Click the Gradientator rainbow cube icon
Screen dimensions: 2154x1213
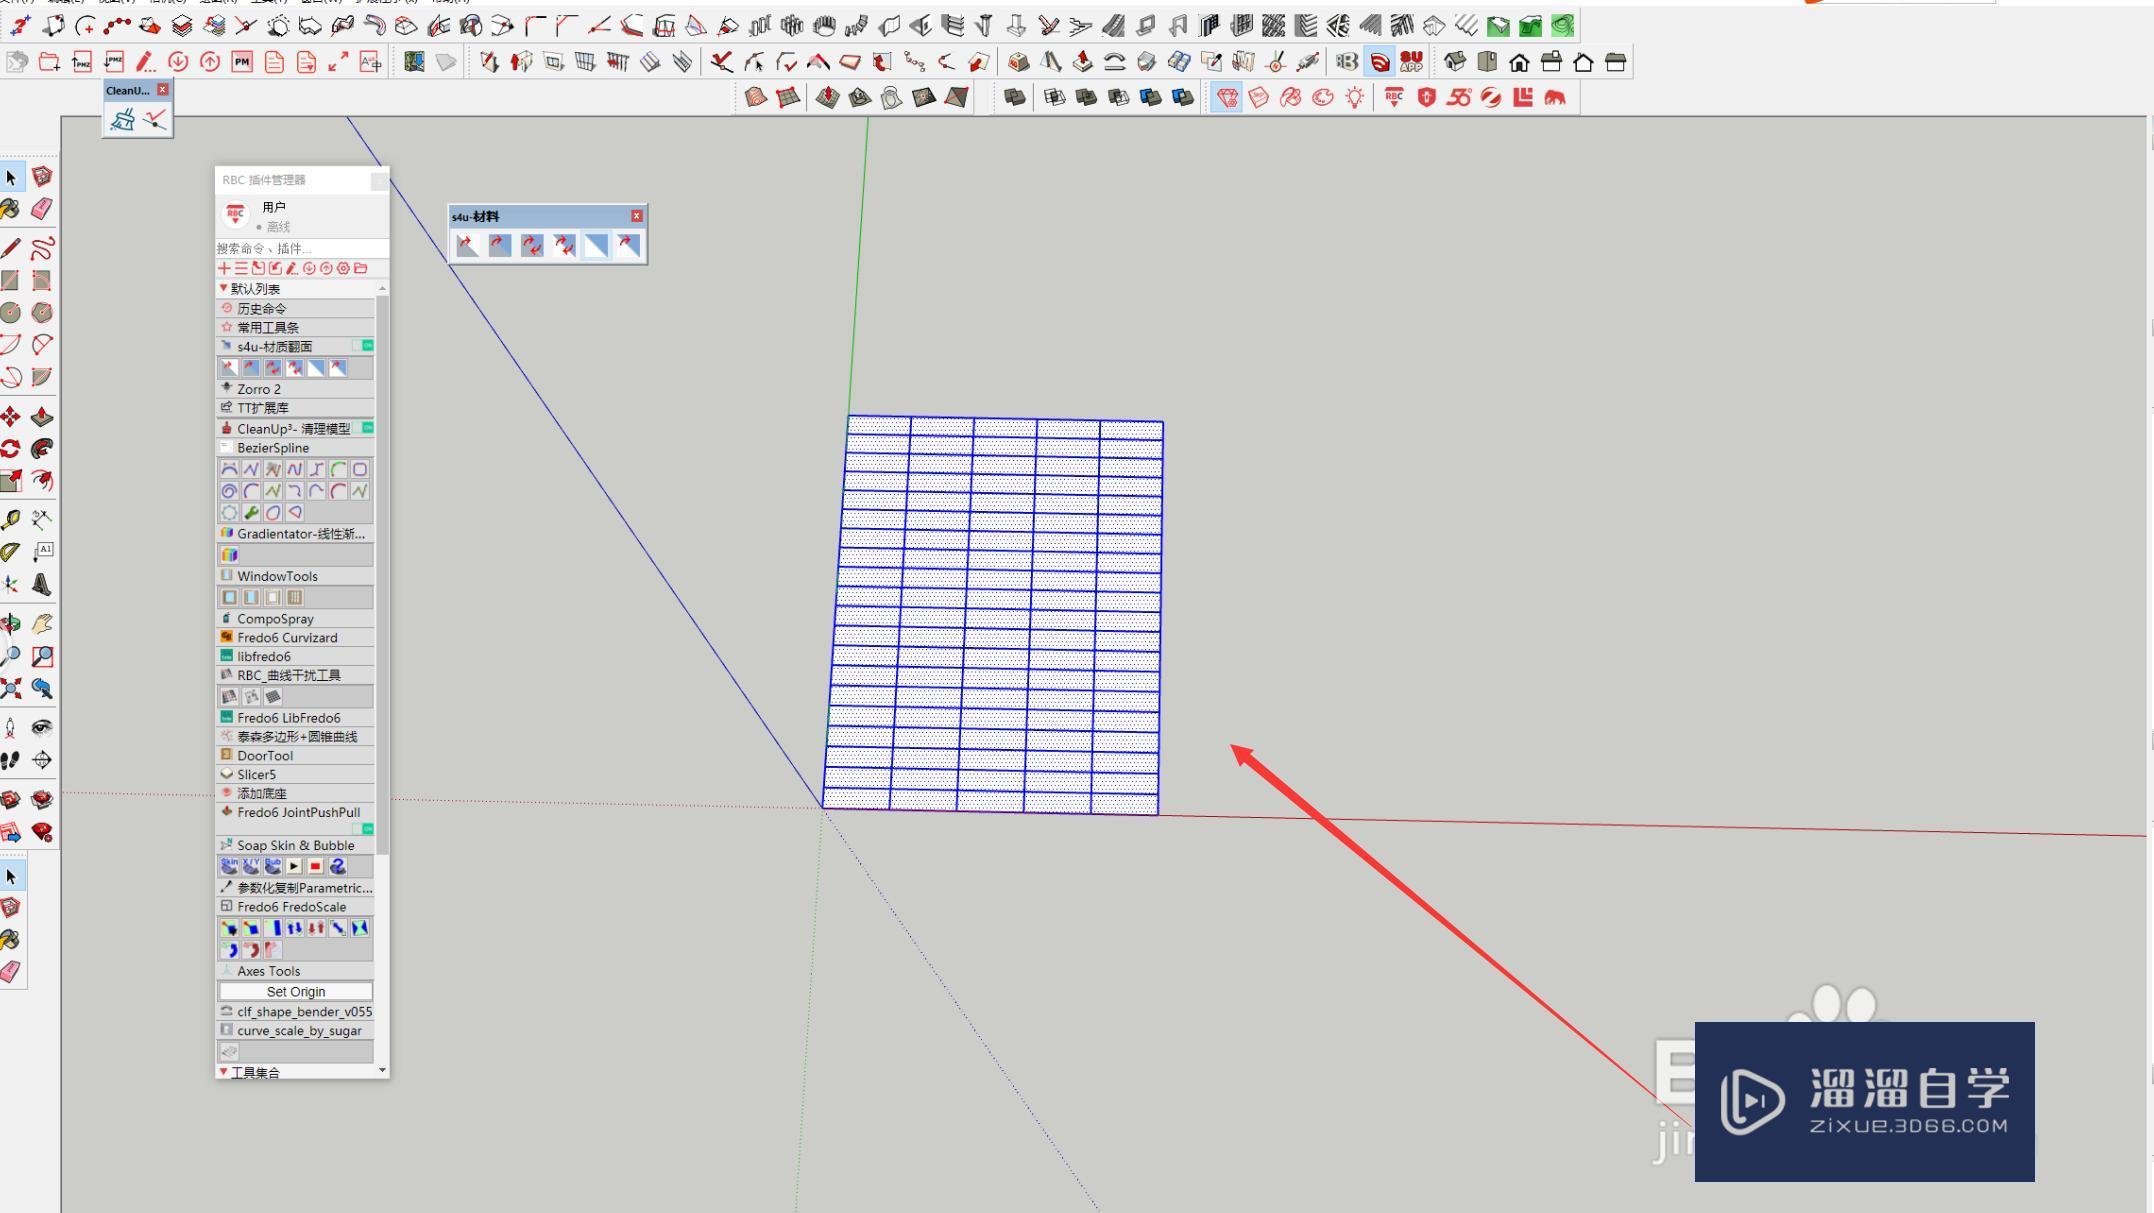point(229,555)
